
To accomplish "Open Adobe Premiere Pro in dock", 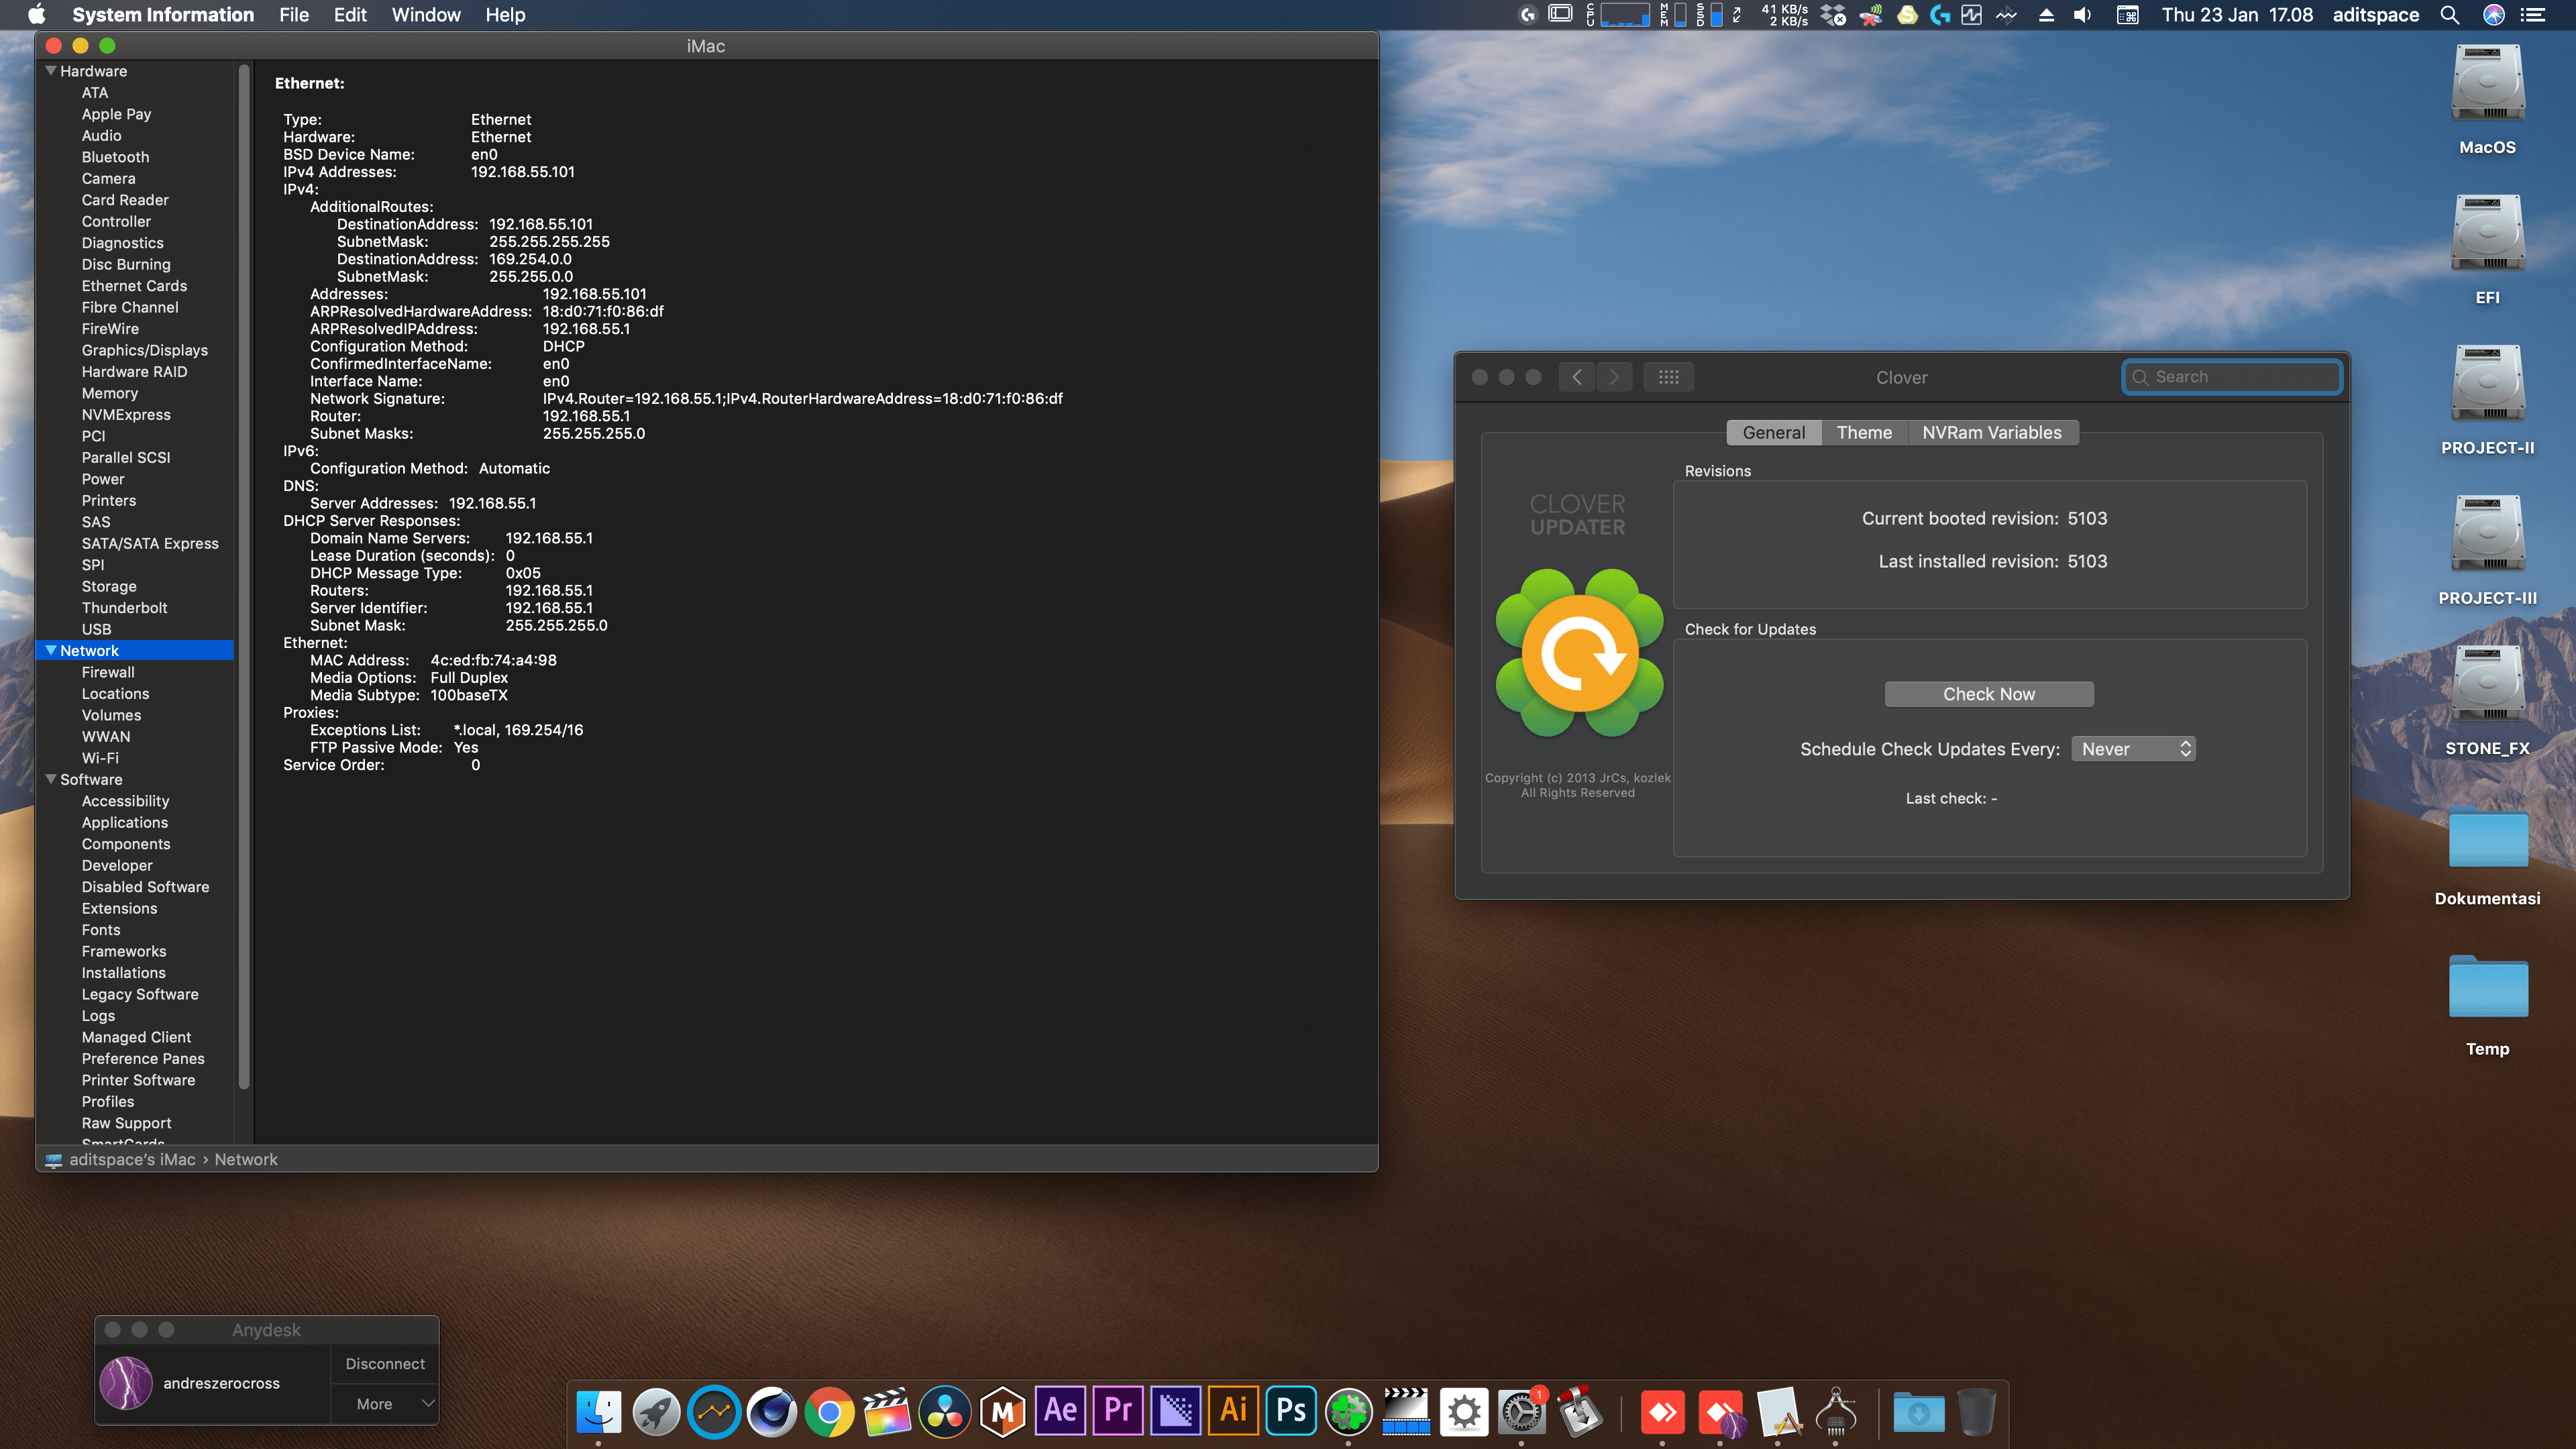I will click(x=1118, y=1412).
